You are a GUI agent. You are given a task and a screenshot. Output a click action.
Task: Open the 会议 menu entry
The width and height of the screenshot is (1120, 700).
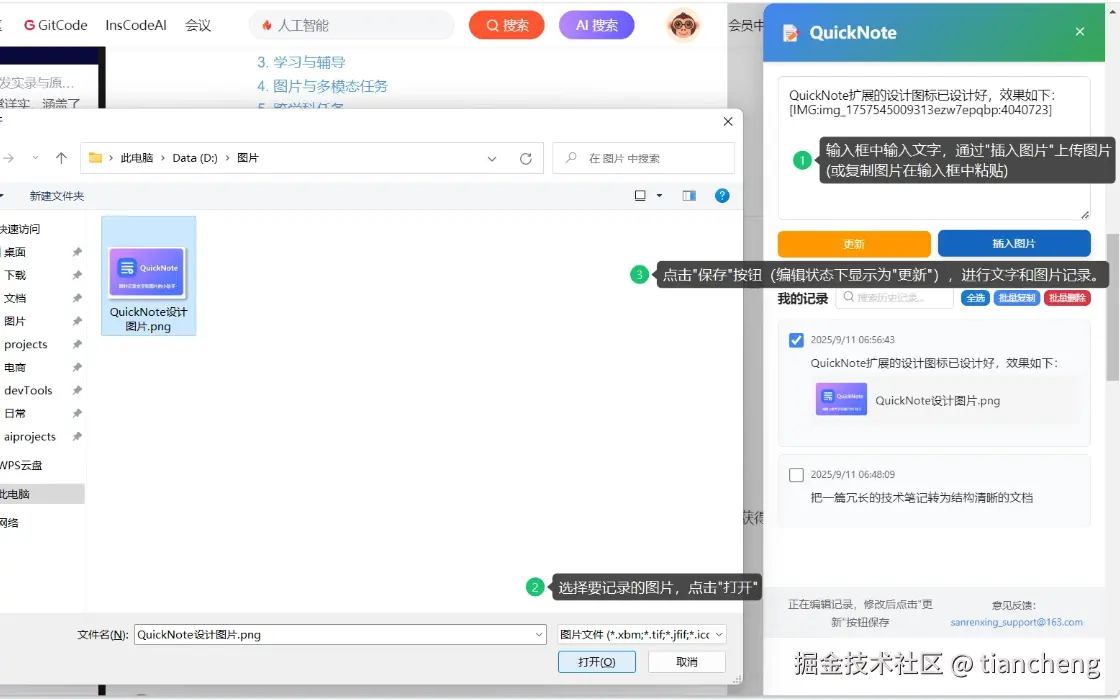198,25
